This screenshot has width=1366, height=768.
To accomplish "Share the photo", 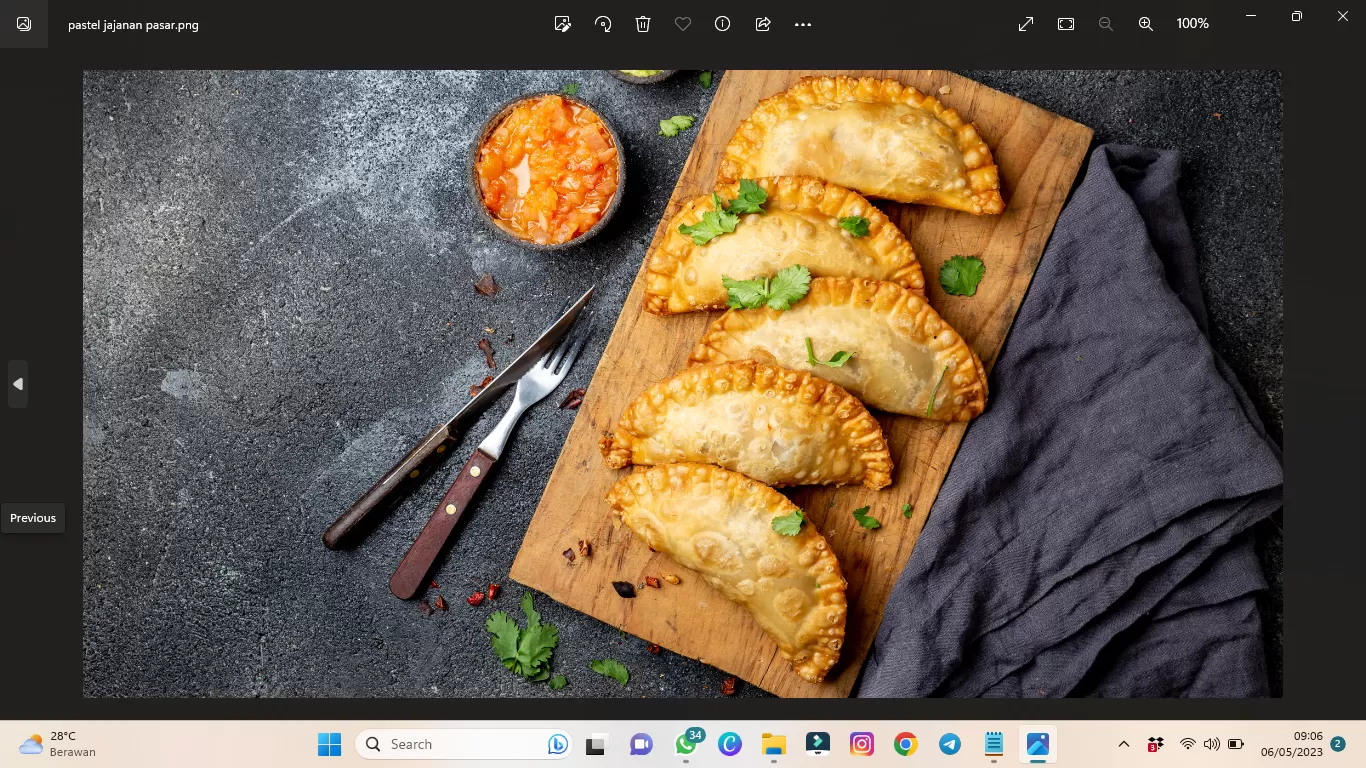I will [x=762, y=24].
